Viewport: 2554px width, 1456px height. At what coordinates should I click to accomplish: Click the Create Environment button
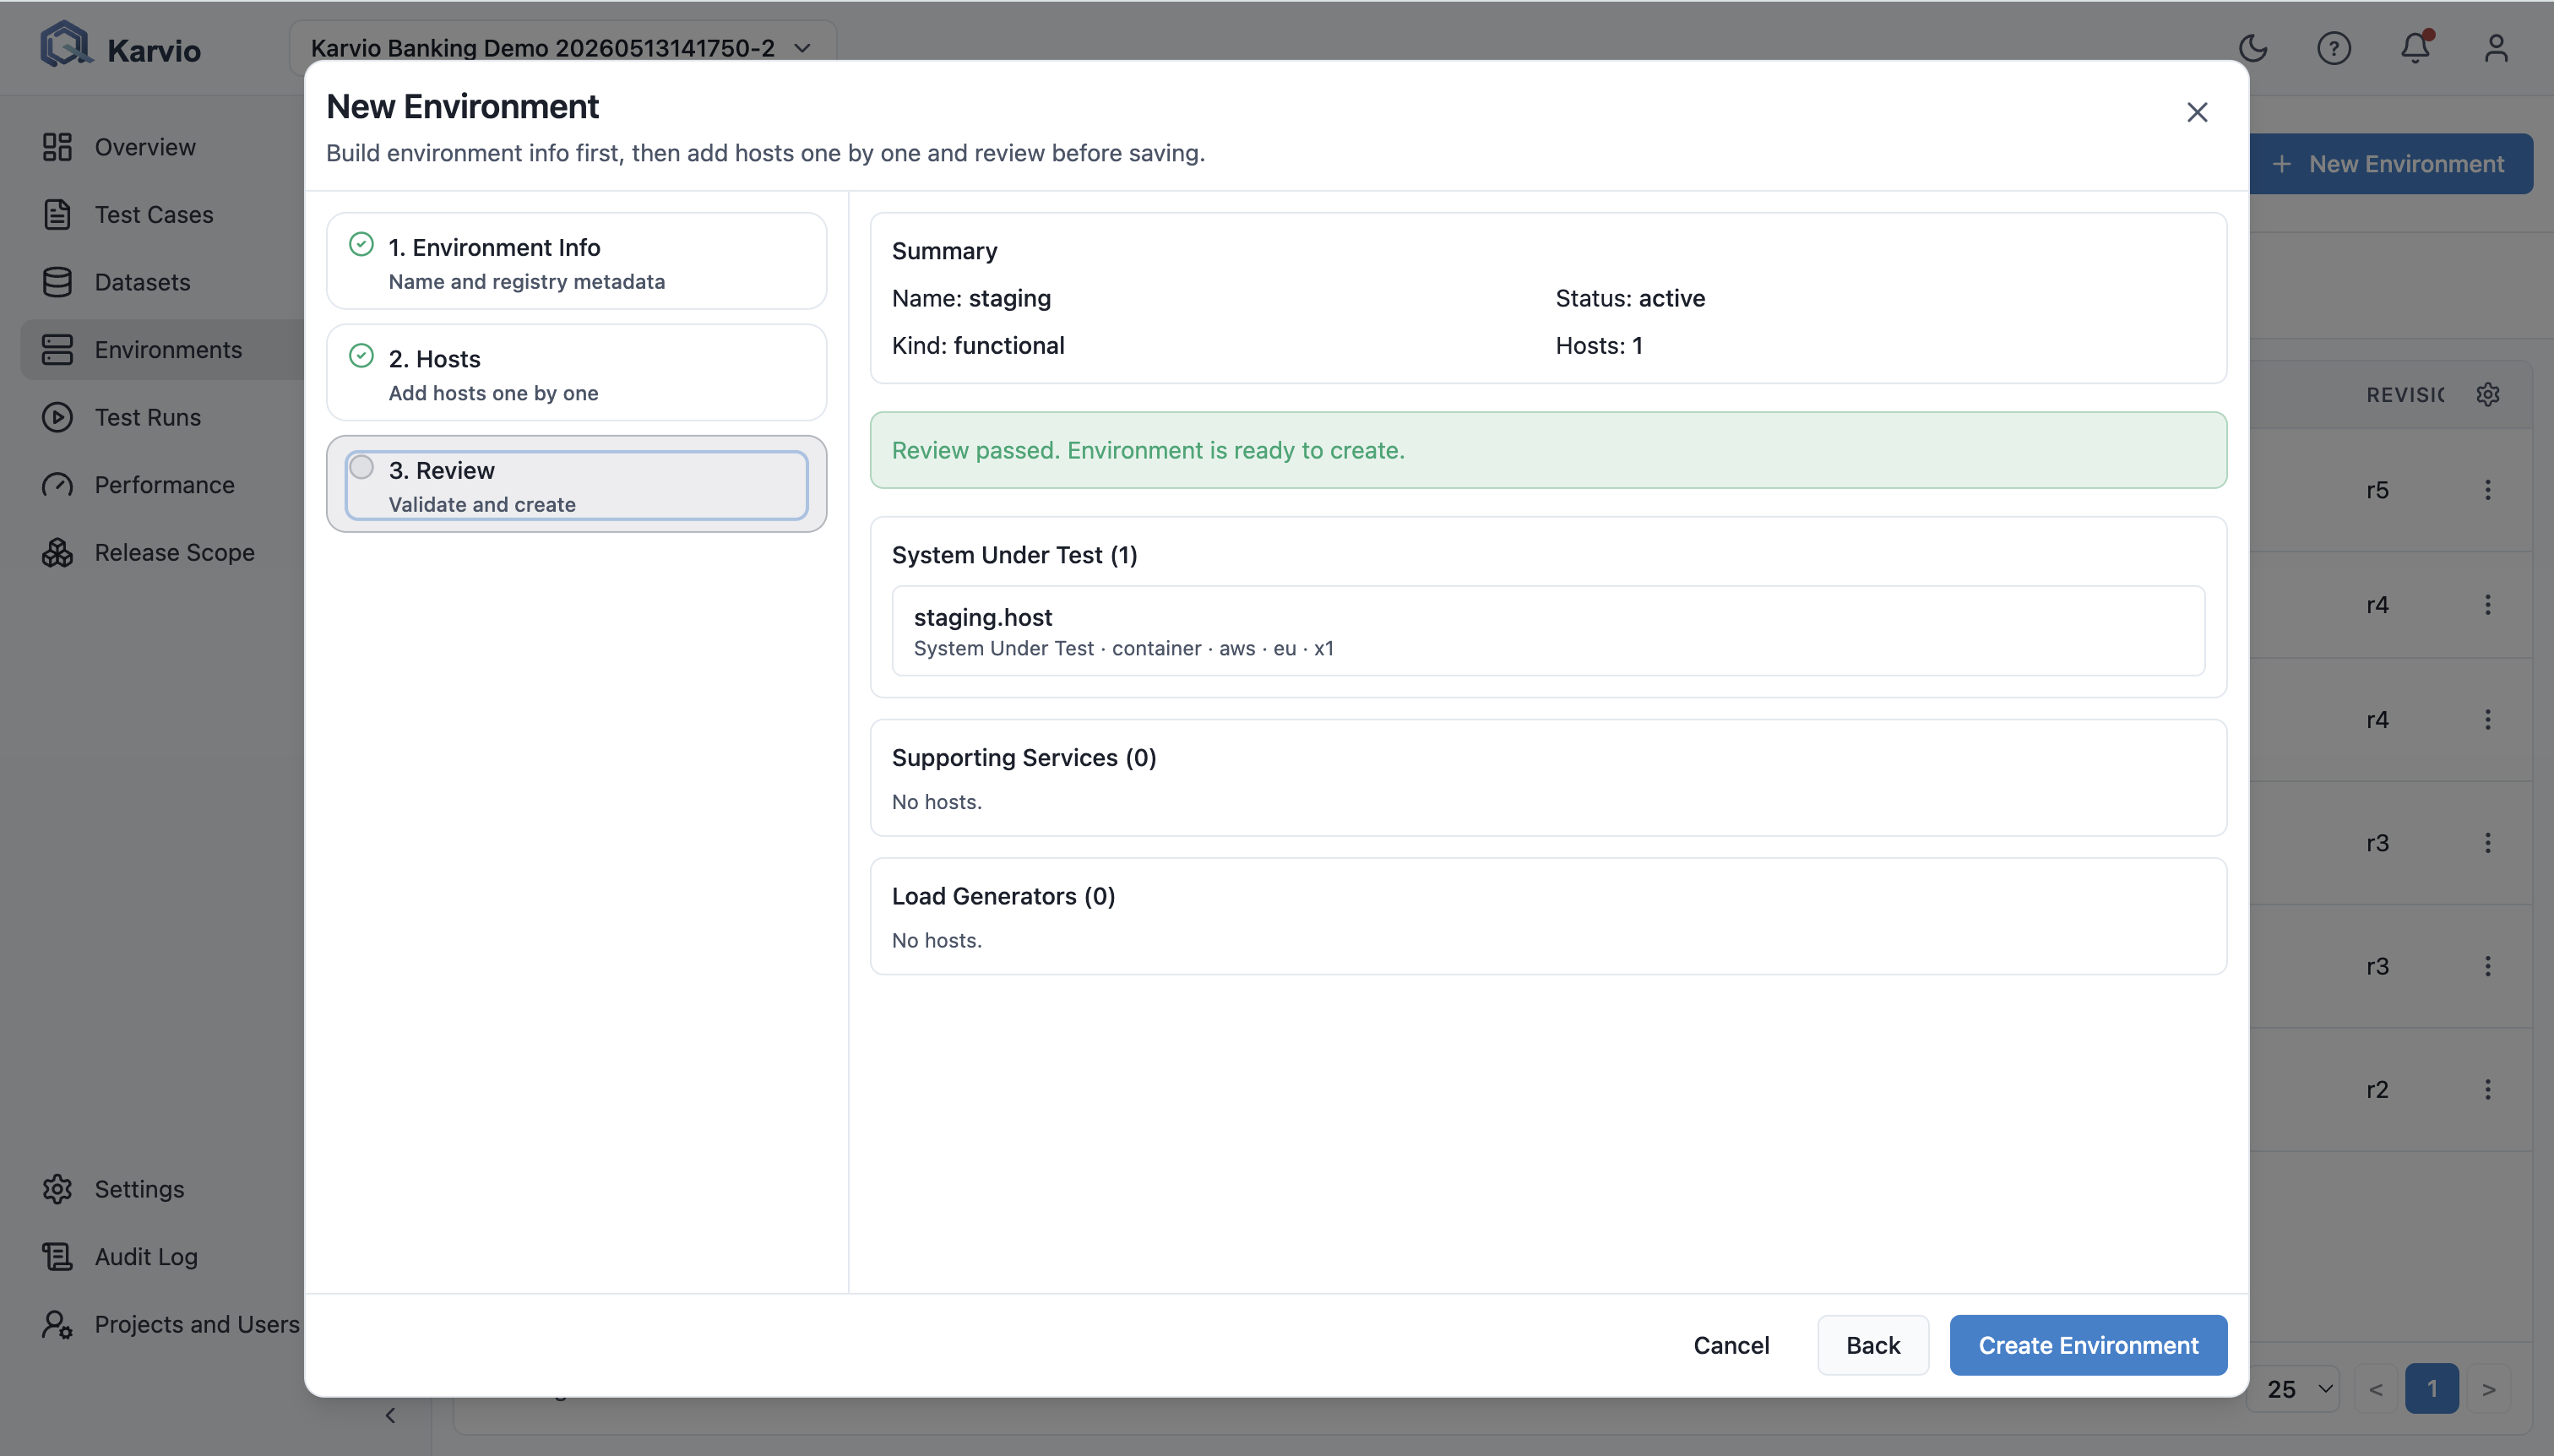tap(2088, 1345)
